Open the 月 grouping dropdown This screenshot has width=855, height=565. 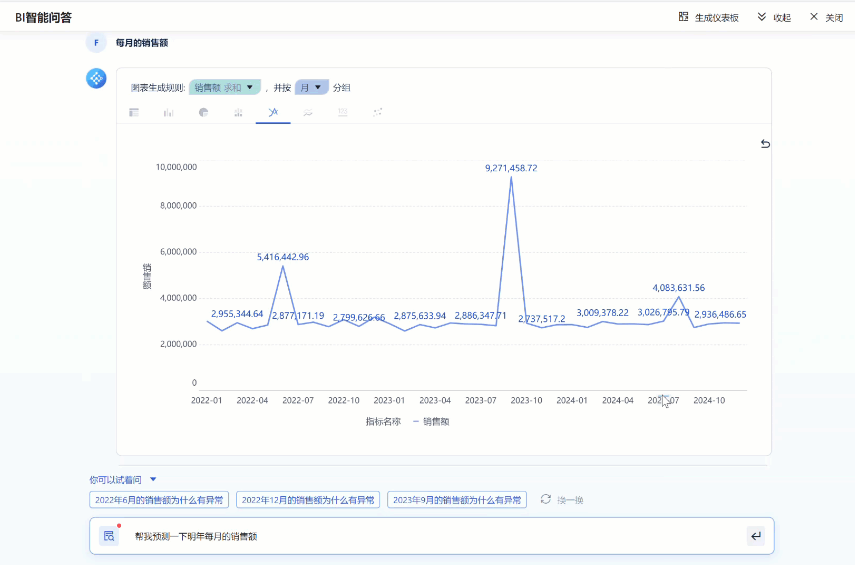tap(311, 87)
